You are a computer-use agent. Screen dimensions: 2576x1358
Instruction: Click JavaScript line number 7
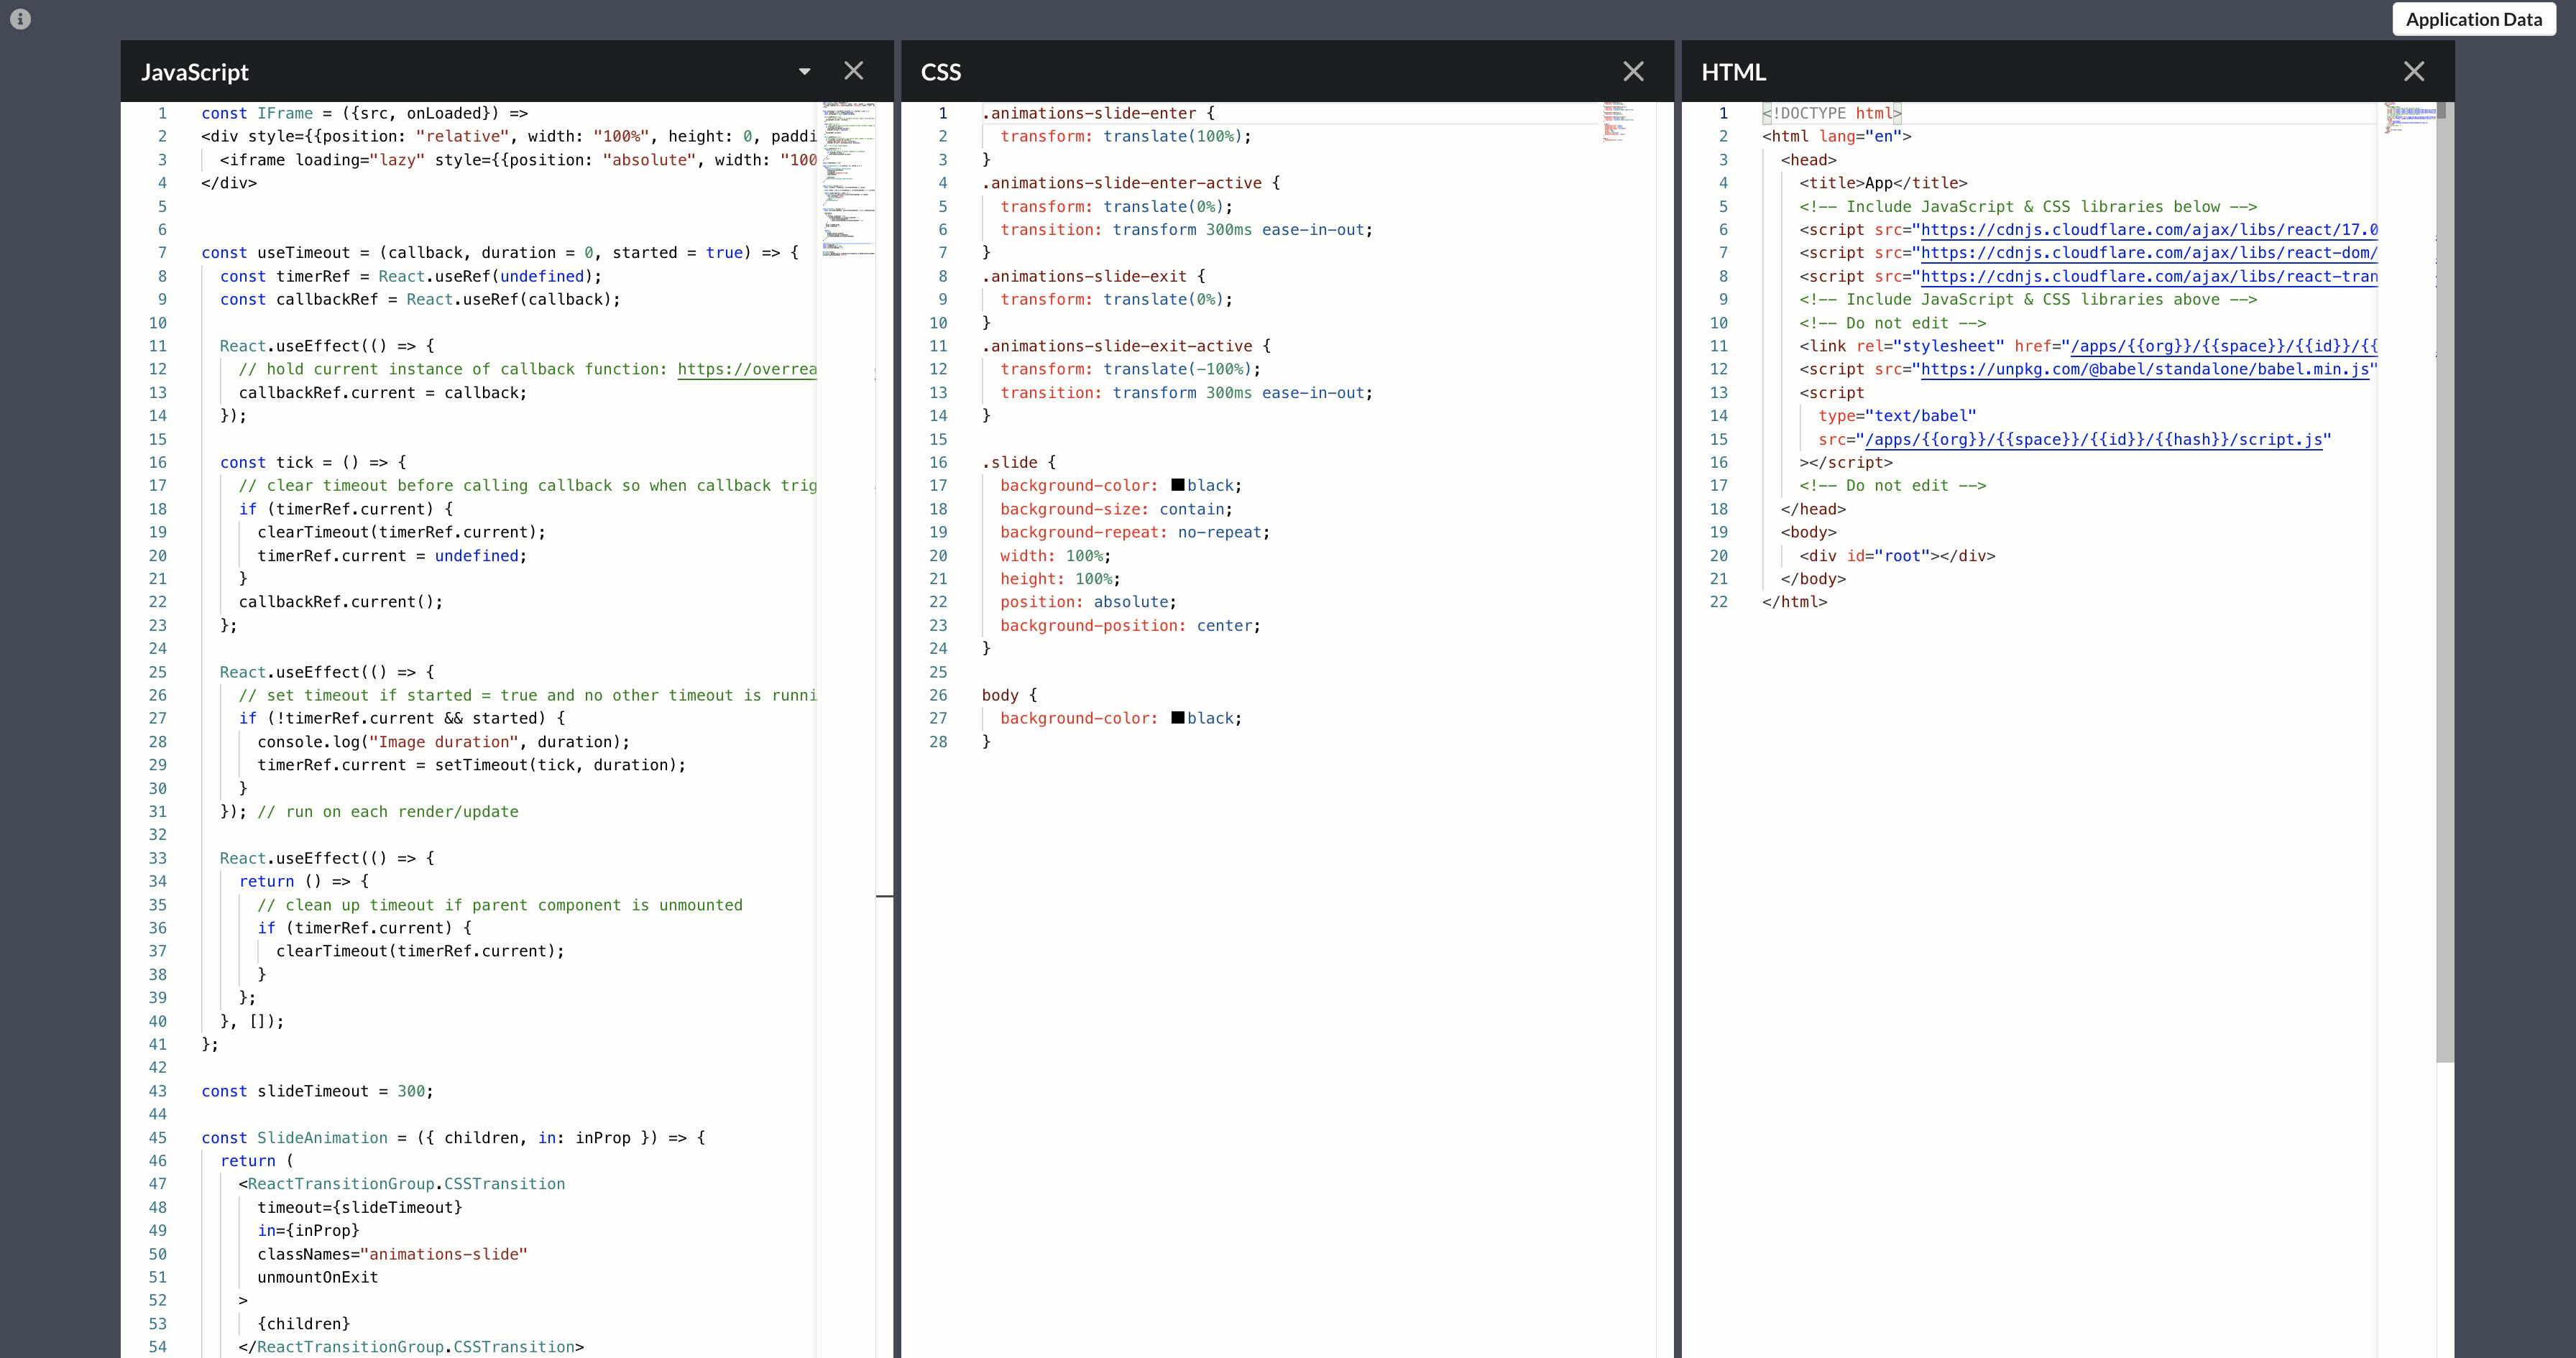tap(162, 253)
